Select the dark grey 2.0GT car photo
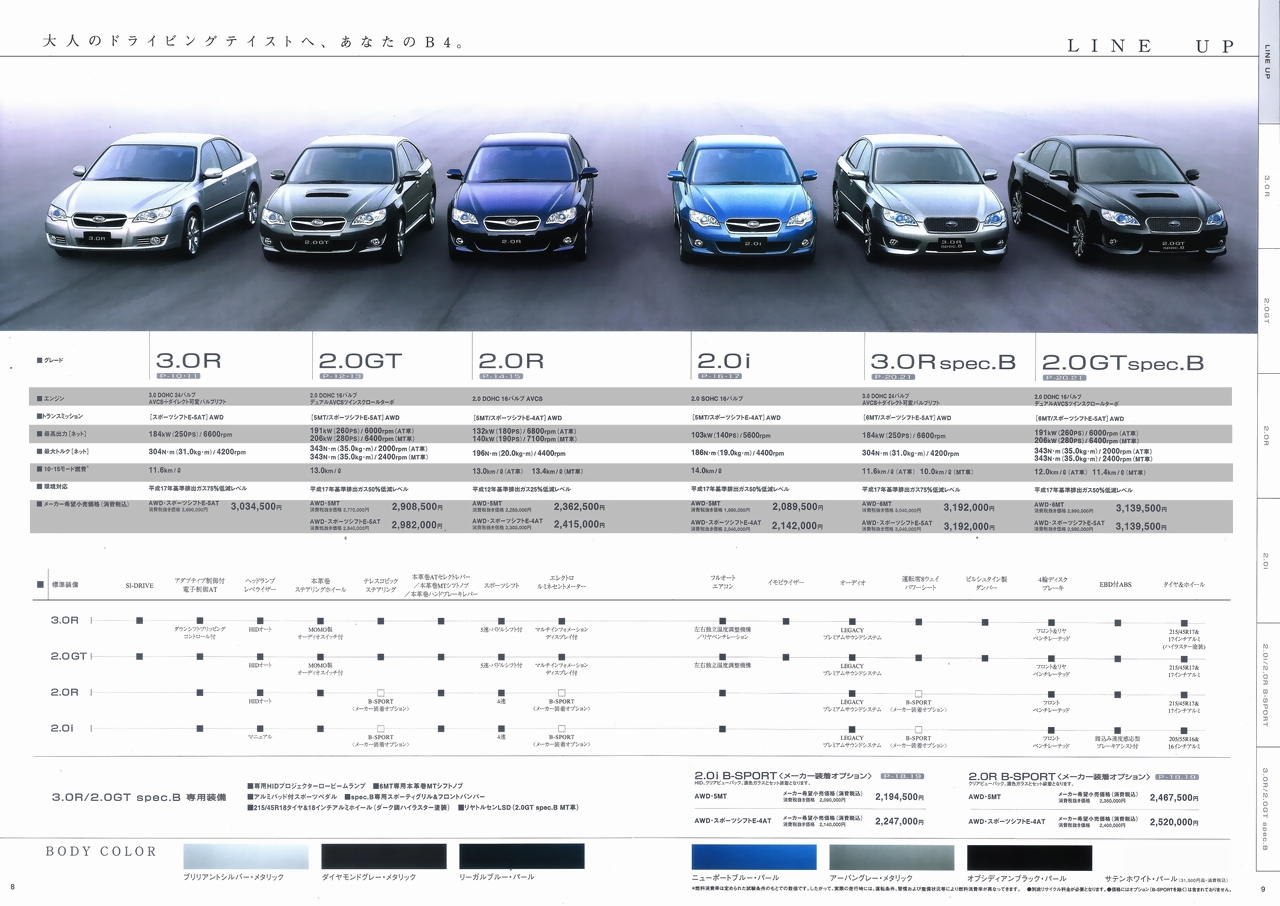The height and width of the screenshot is (906, 1280). point(349,199)
